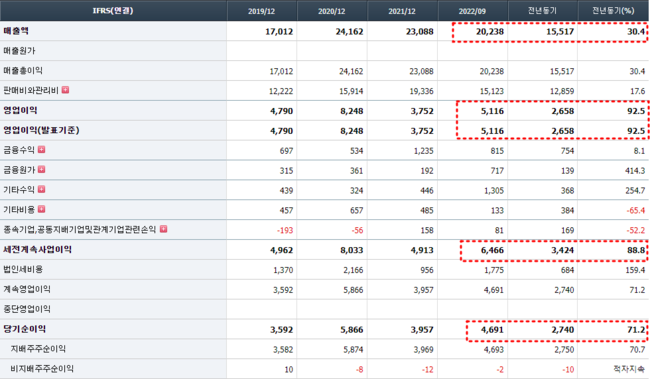Click the 20,238 revenue value for 2022/09
Image resolution: width=650 pixels, height=379 pixels.
pyautogui.click(x=490, y=32)
